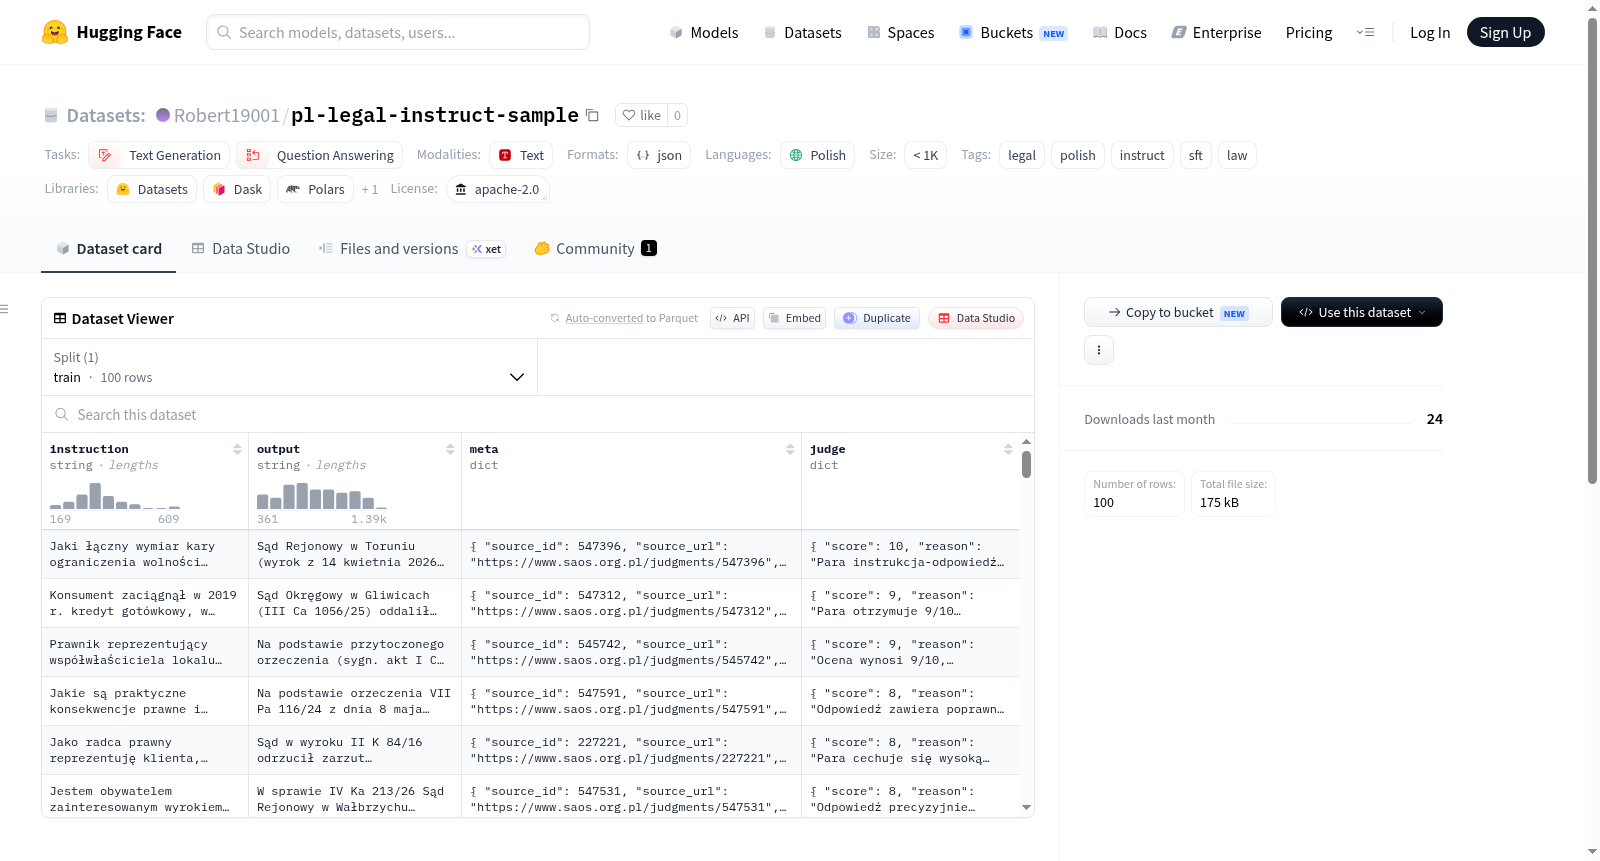Select the instruct tag
This screenshot has width=1600, height=861.
click(x=1142, y=155)
